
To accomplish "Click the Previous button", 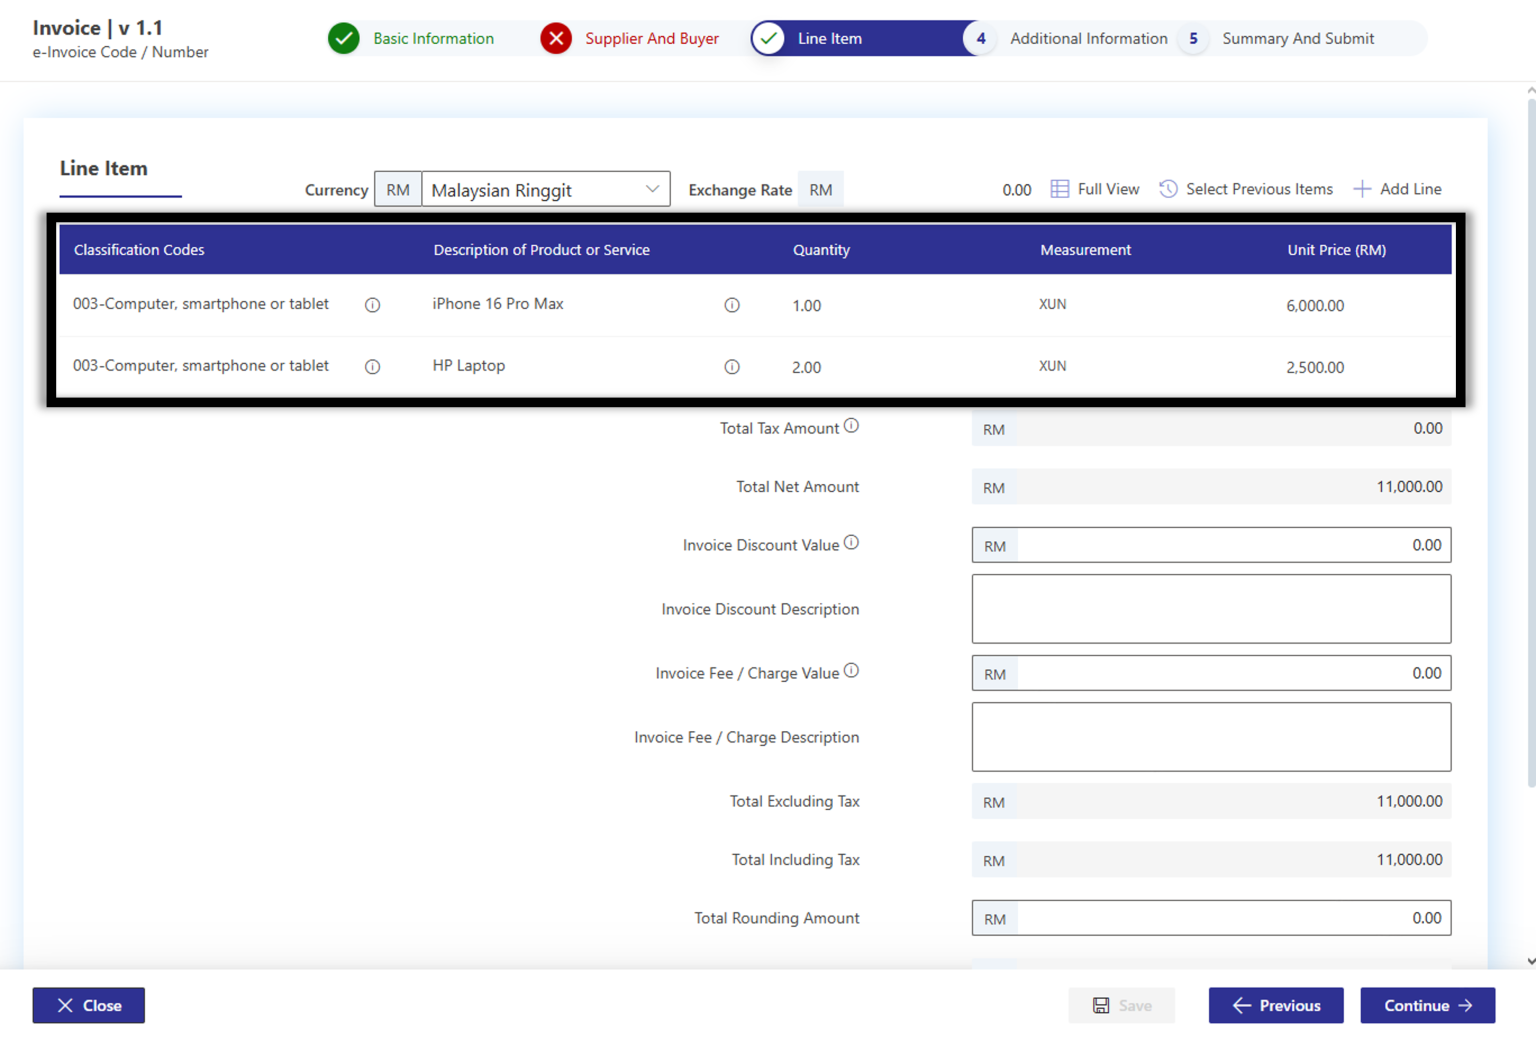I will 1276,1005.
